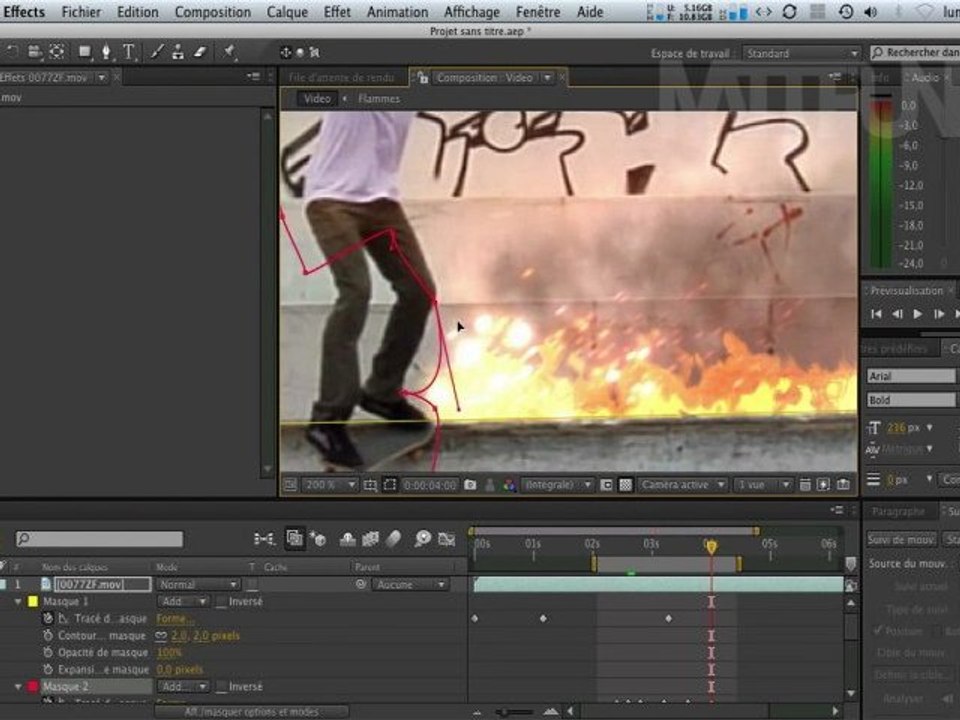Go to first frame in Prévisualisation
Image resolution: width=960 pixels, height=720 pixels.
pyautogui.click(x=876, y=314)
